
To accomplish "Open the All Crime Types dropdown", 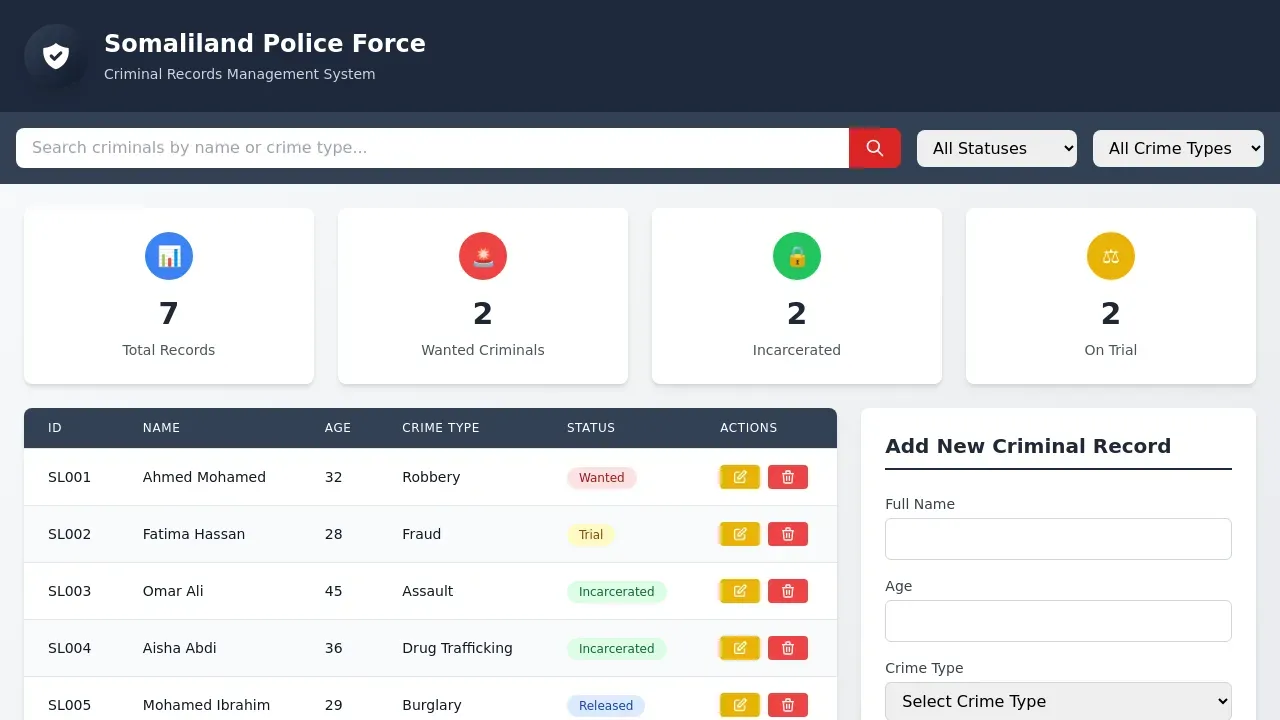I will [1178, 147].
